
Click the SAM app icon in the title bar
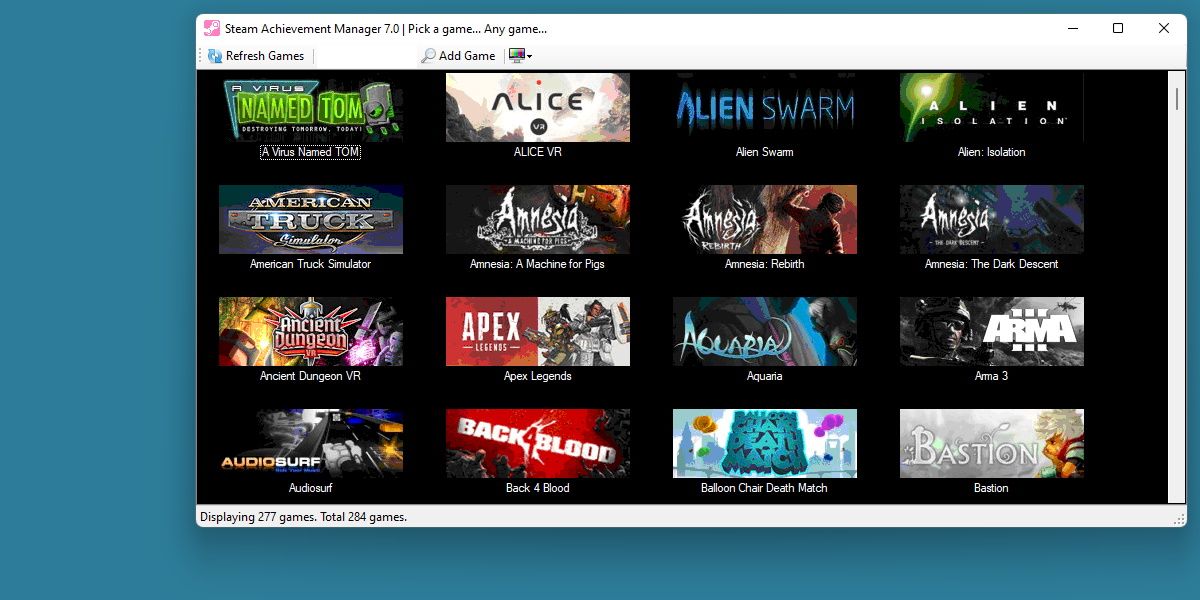[x=210, y=29]
